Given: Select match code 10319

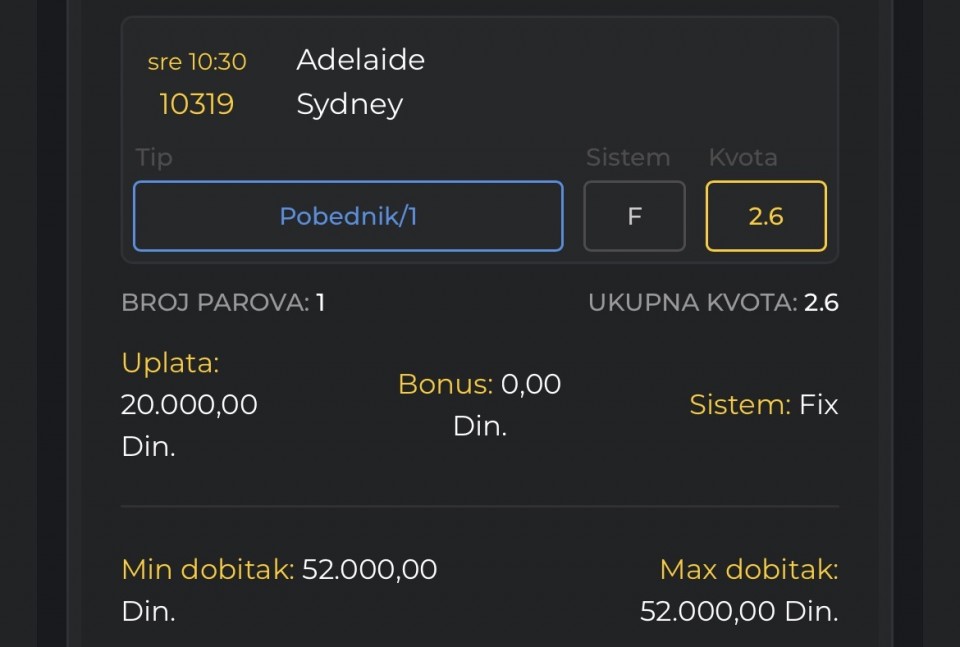Looking at the screenshot, I should pos(197,104).
